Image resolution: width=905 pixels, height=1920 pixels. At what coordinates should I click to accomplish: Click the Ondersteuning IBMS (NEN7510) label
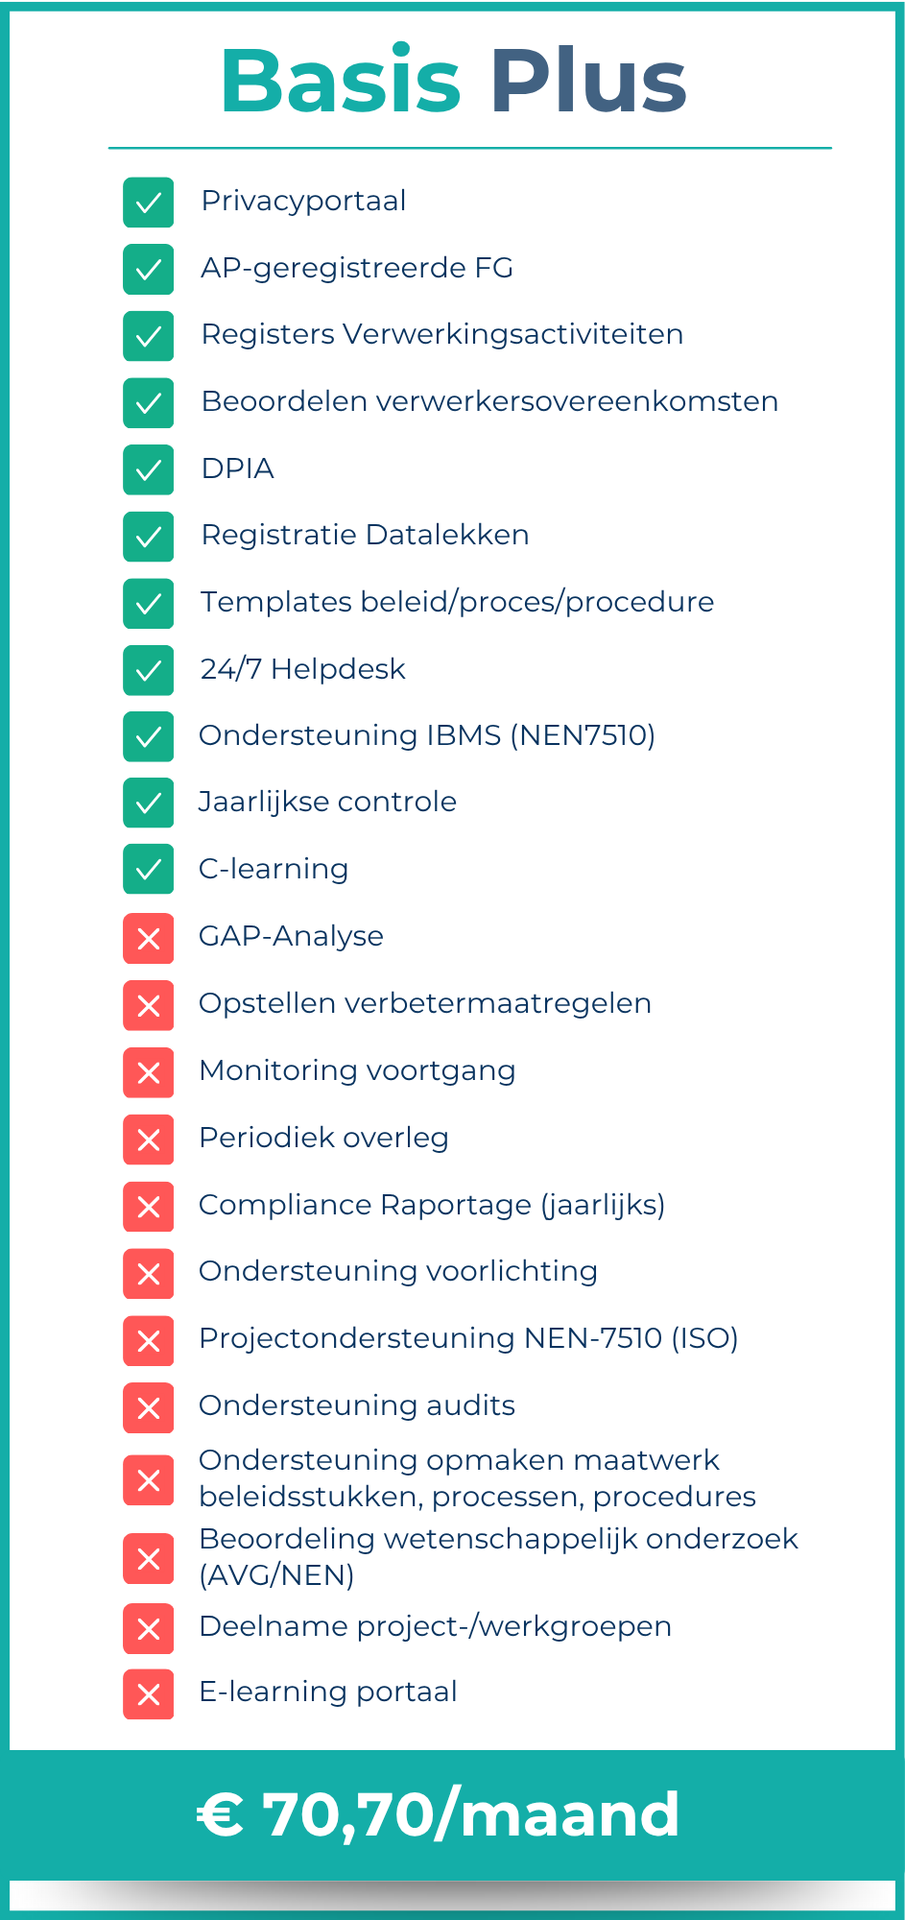click(427, 736)
